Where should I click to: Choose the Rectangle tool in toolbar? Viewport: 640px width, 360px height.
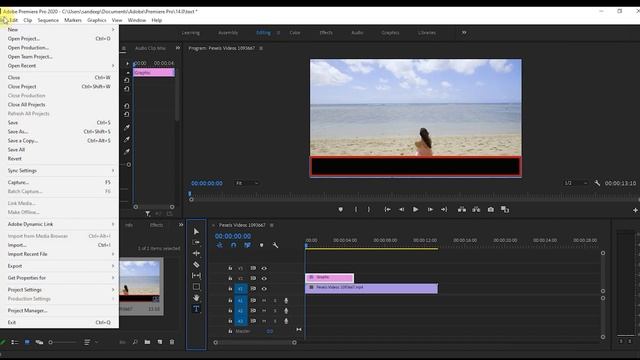tap(196, 287)
